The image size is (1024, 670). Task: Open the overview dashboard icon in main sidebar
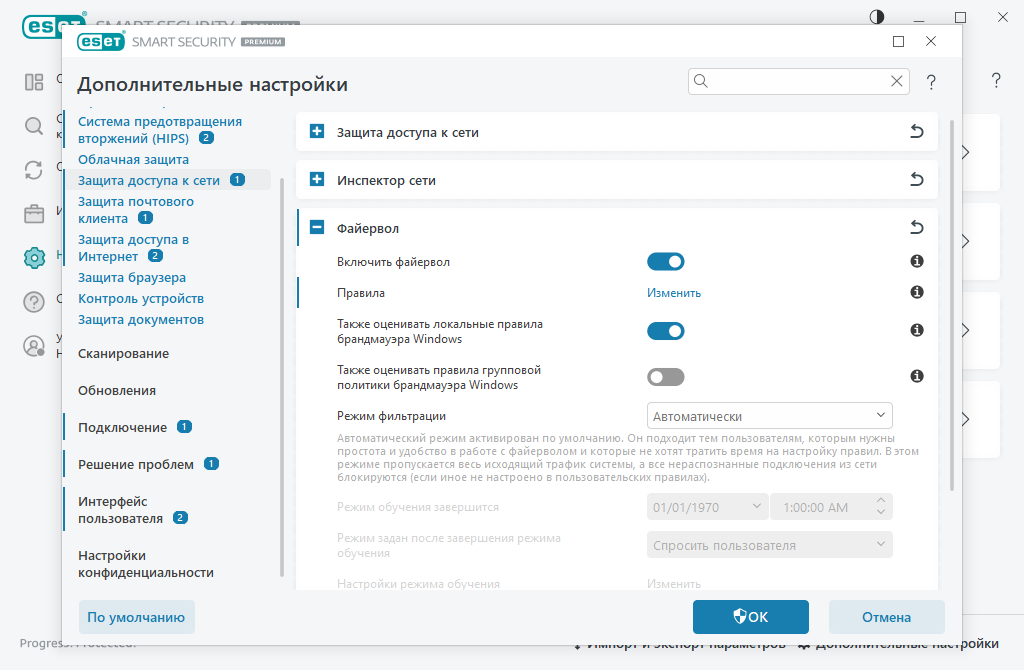(x=34, y=82)
